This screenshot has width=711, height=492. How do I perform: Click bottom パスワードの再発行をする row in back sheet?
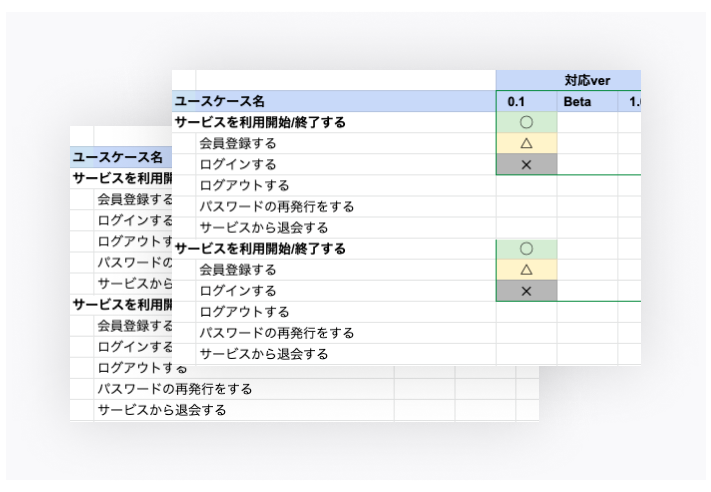[x=244, y=389]
